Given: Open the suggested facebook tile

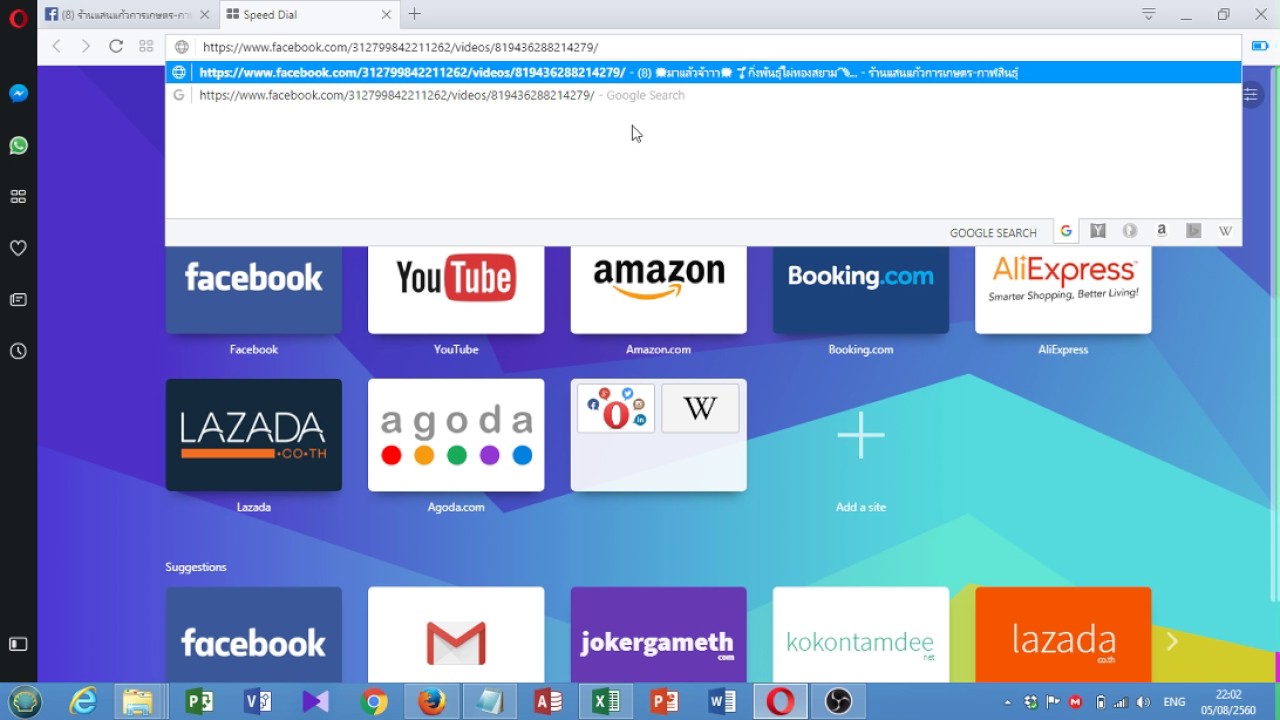Looking at the screenshot, I should [x=254, y=634].
